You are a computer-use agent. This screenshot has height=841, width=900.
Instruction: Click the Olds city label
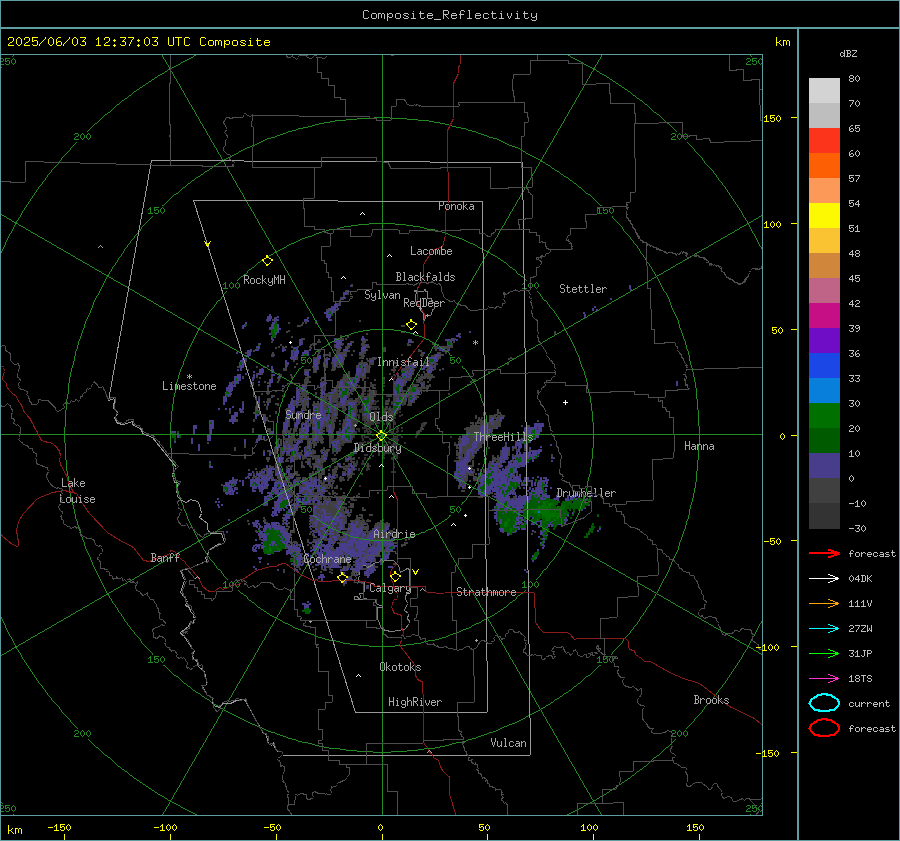click(x=381, y=417)
